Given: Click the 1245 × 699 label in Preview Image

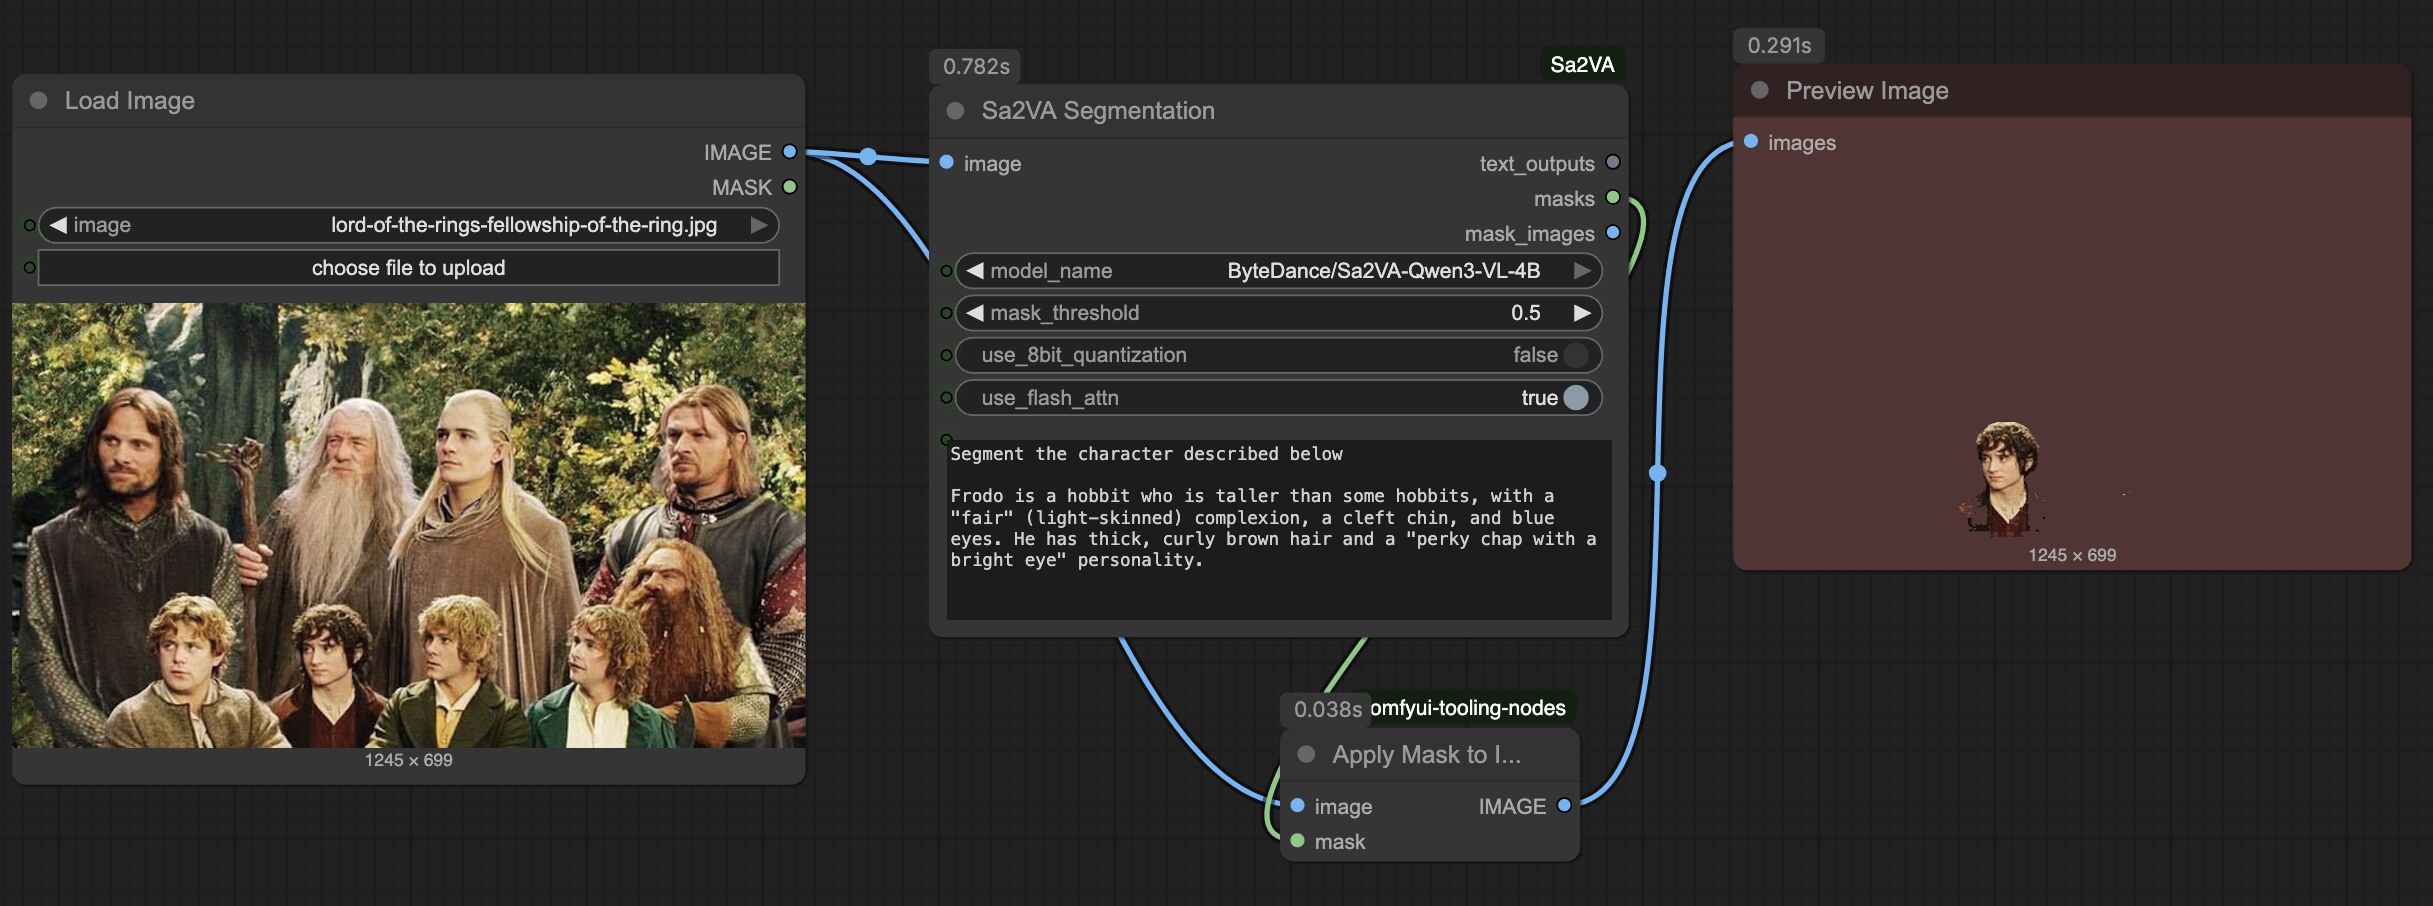Looking at the screenshot, I should [2072, 555].
